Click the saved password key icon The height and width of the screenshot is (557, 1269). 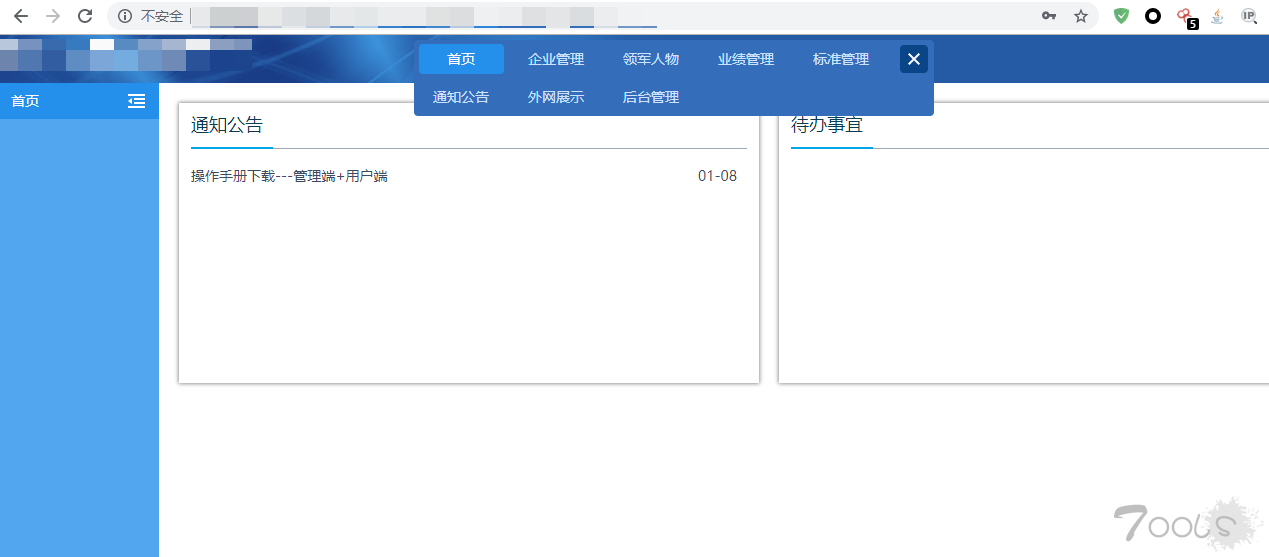tap(1049, 16)
